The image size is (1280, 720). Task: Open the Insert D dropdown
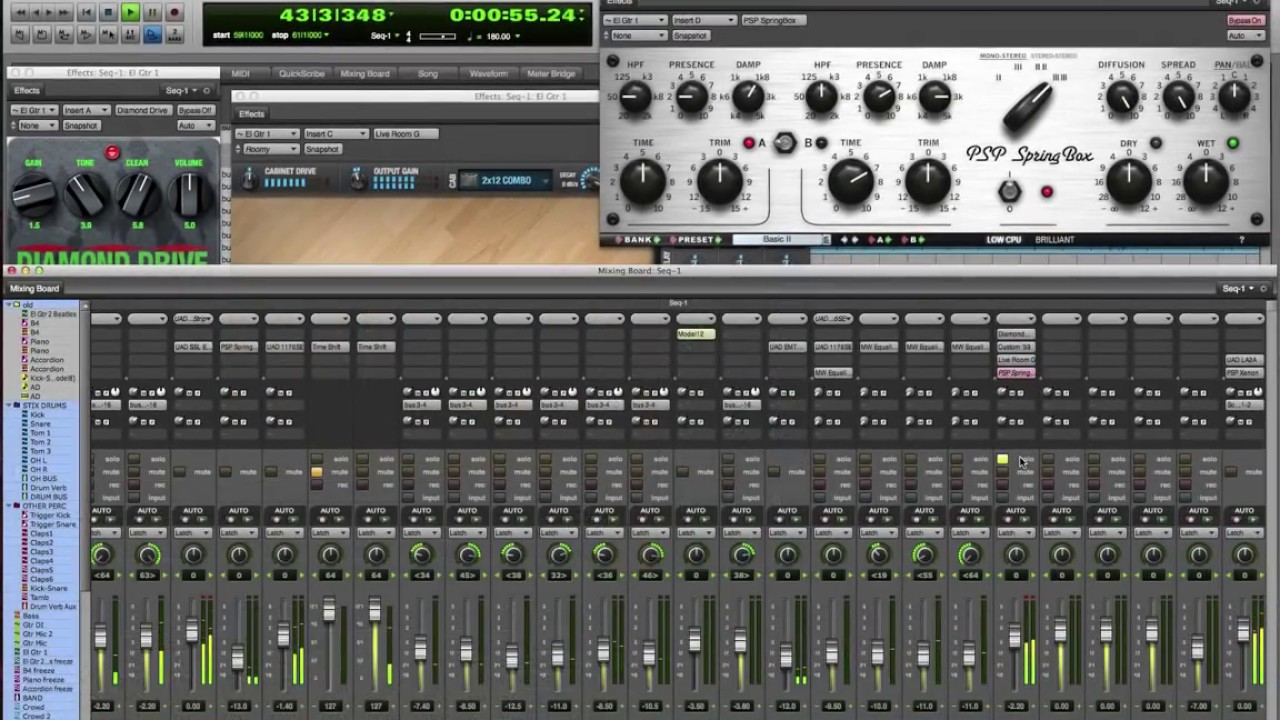pyautogui.click(x=706, y=20)
